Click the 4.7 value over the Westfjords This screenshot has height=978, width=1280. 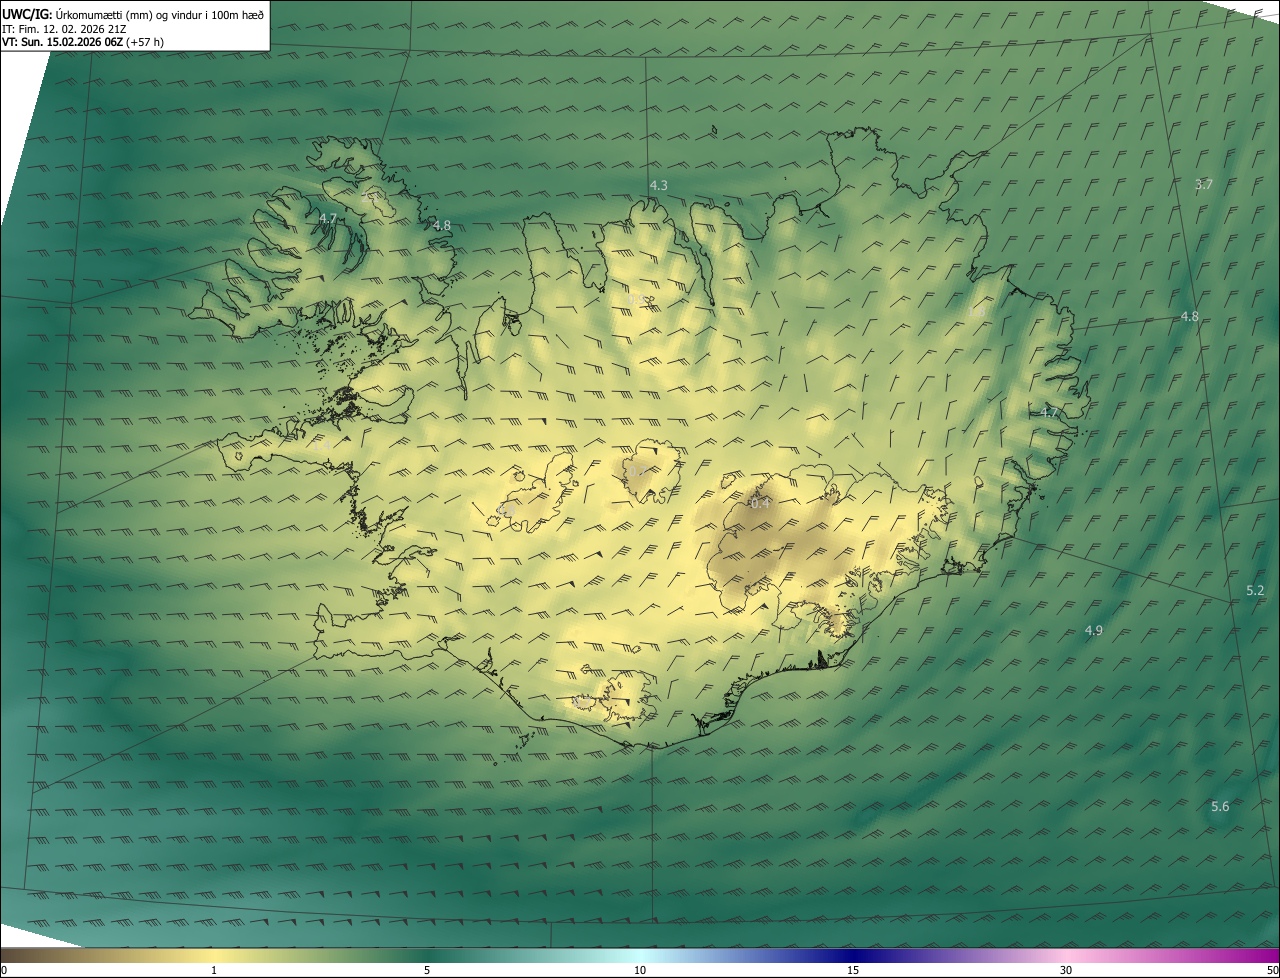click(328, 218)
